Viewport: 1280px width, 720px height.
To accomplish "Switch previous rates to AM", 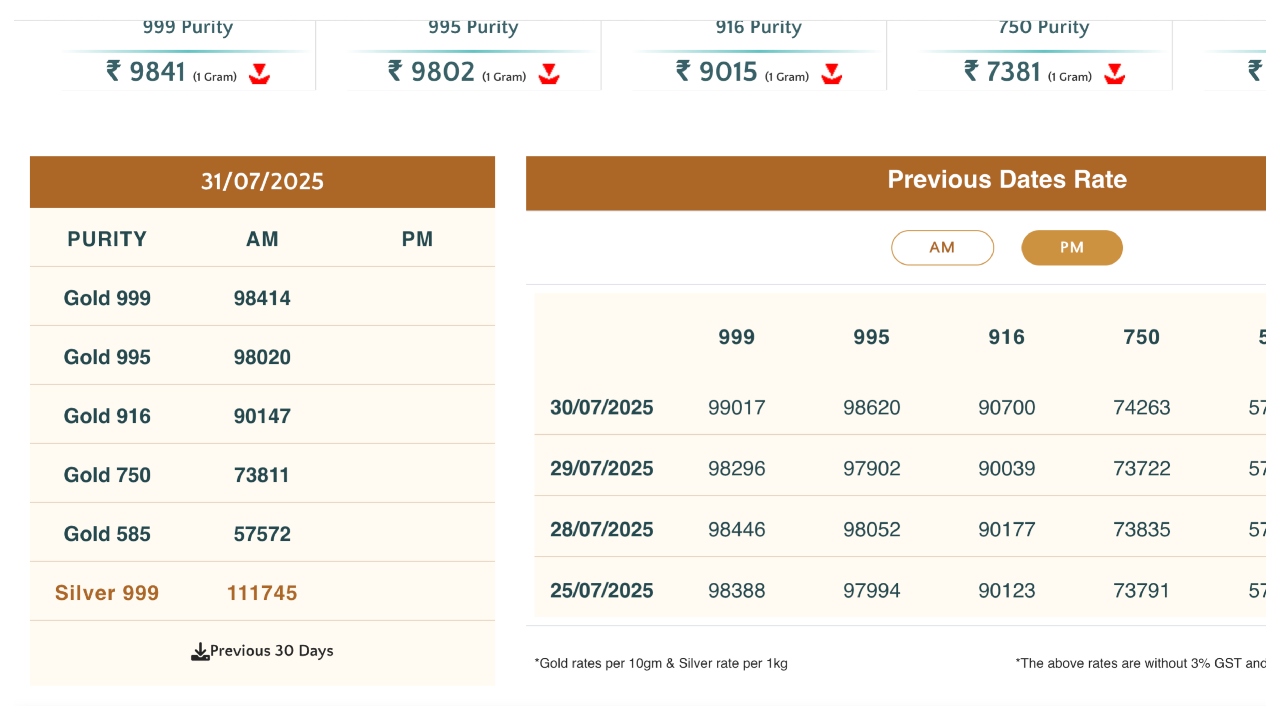I will [x=942, y=248].
